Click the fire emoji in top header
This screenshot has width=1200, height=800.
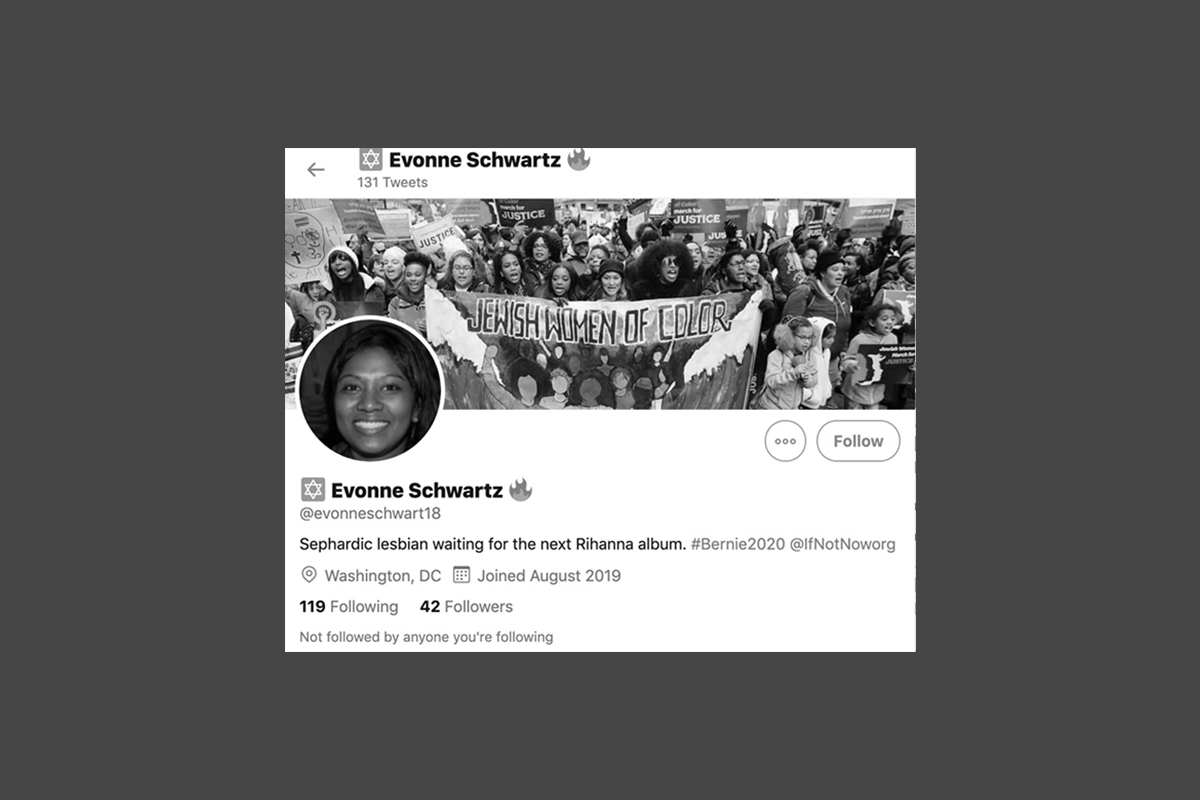click(578, 159)
